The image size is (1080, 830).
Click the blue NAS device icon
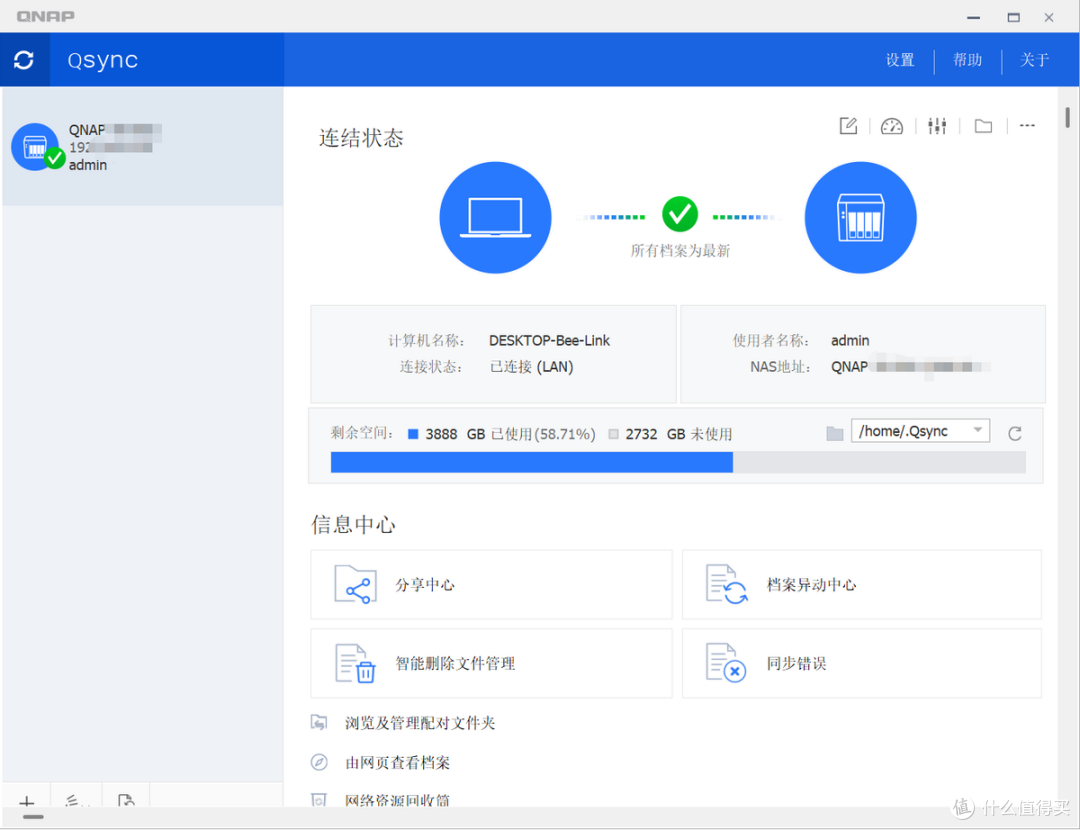[860, 218]
